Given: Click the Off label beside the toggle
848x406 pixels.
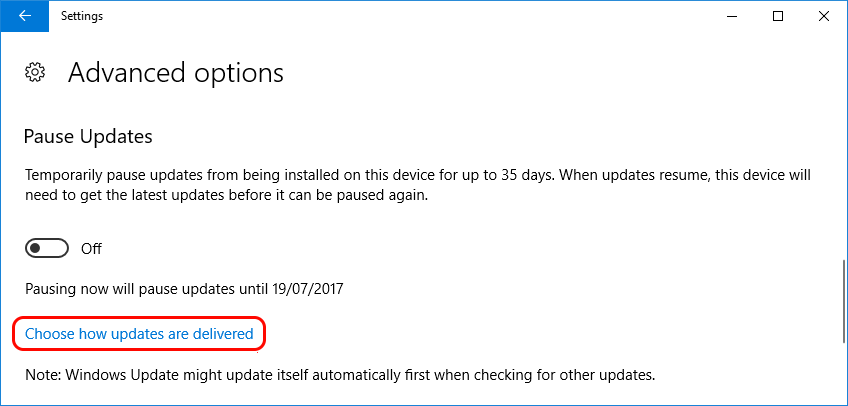Looking at the screenshot, I should pos(91,249).
